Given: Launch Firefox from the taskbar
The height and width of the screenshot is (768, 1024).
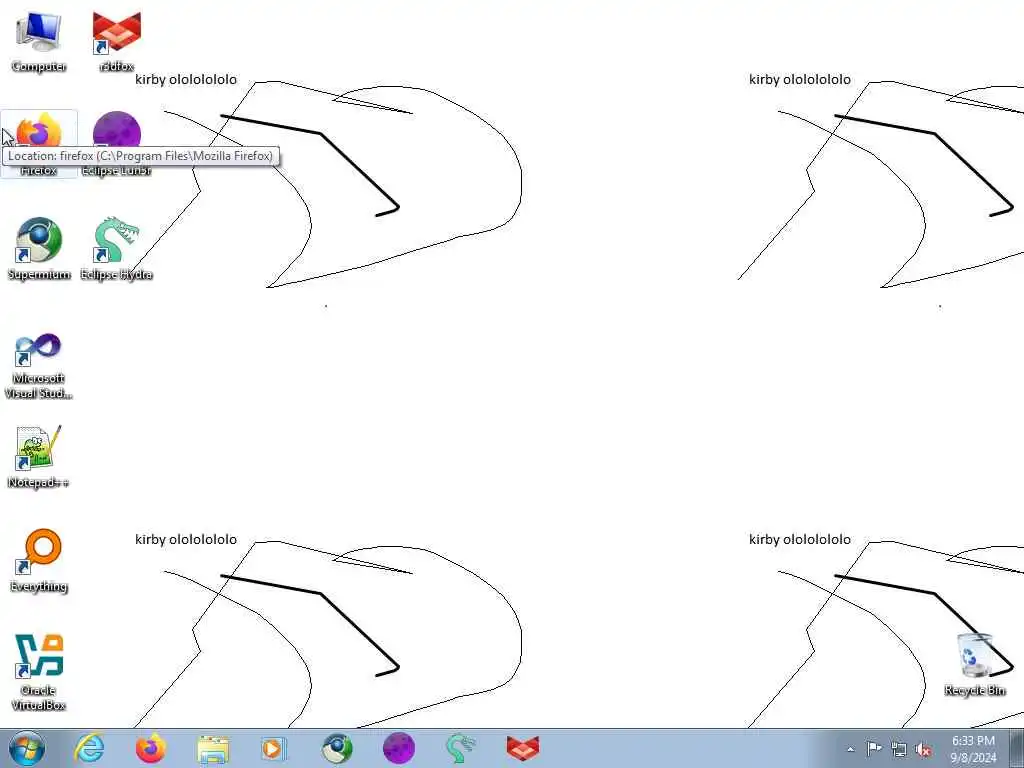Looking at the screenshot, I should coord(151,748).
